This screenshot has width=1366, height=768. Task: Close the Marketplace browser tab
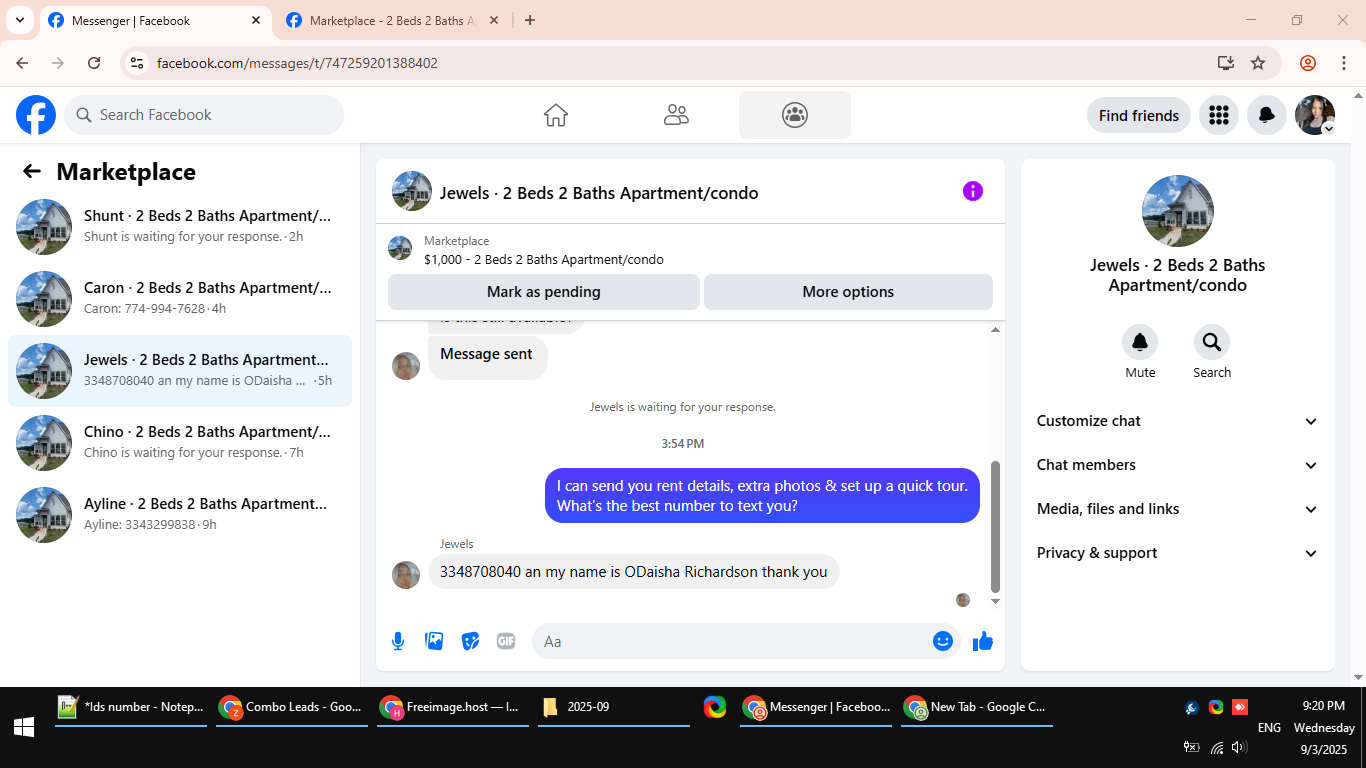pos(493,20)
